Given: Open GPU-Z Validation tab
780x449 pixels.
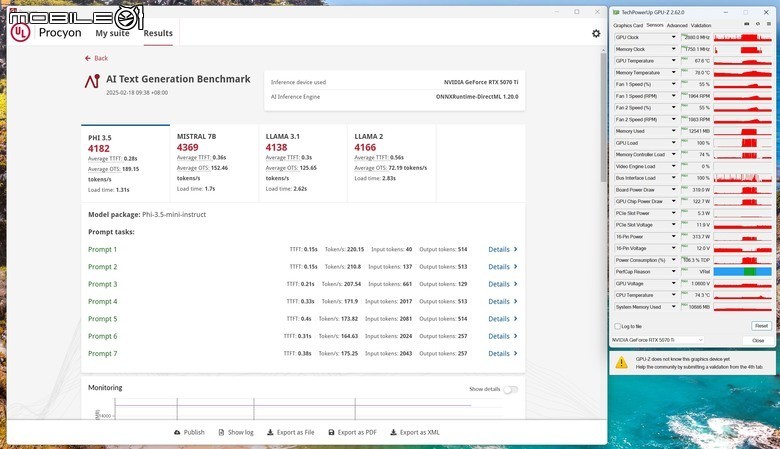Looking at the screenshot, I should click(x=701, y=25).
